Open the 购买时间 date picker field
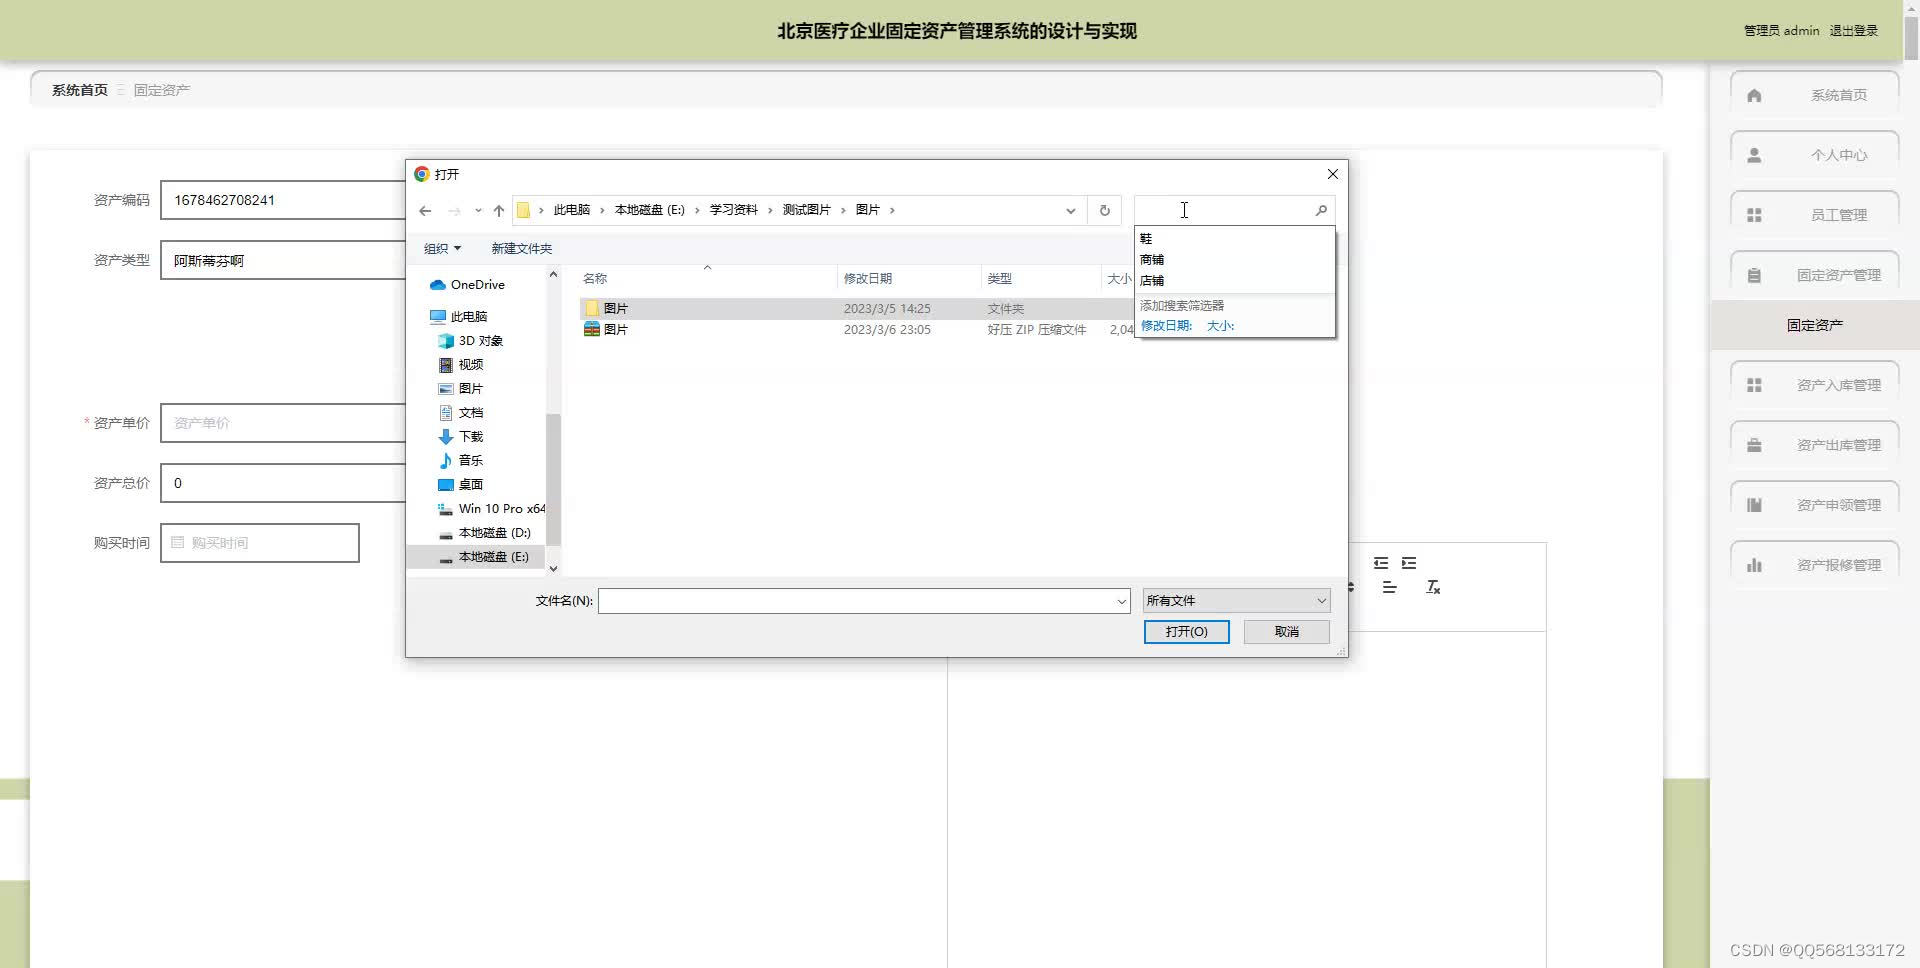The width and height of the screenshot is (1920, 968). 260,543
